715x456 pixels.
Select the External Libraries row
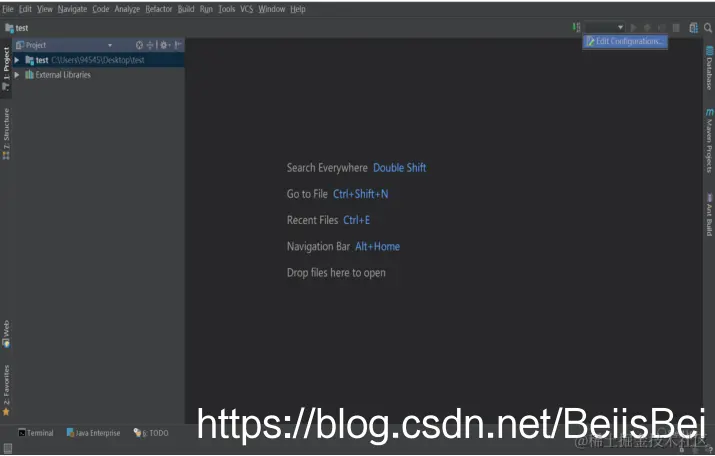[98, 75]
